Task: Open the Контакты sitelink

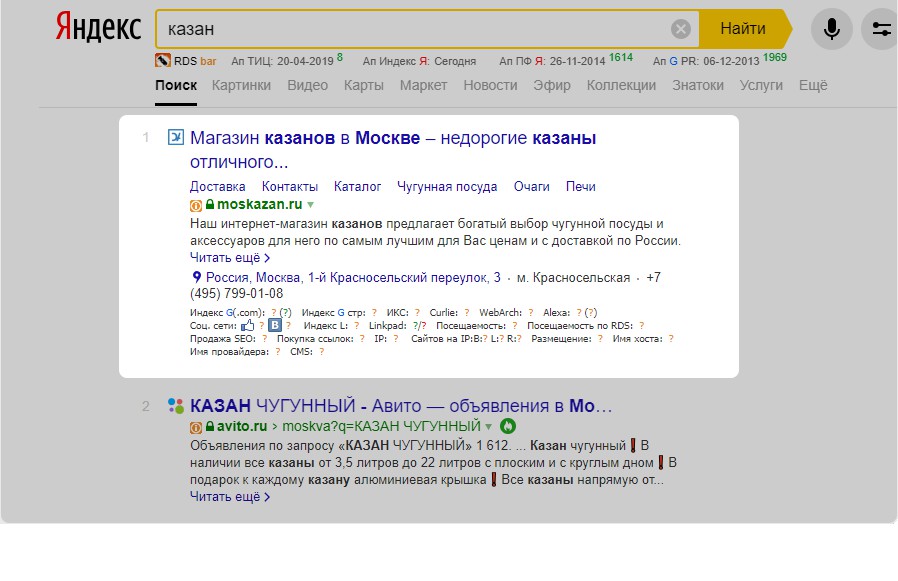Action: (290, 186)
